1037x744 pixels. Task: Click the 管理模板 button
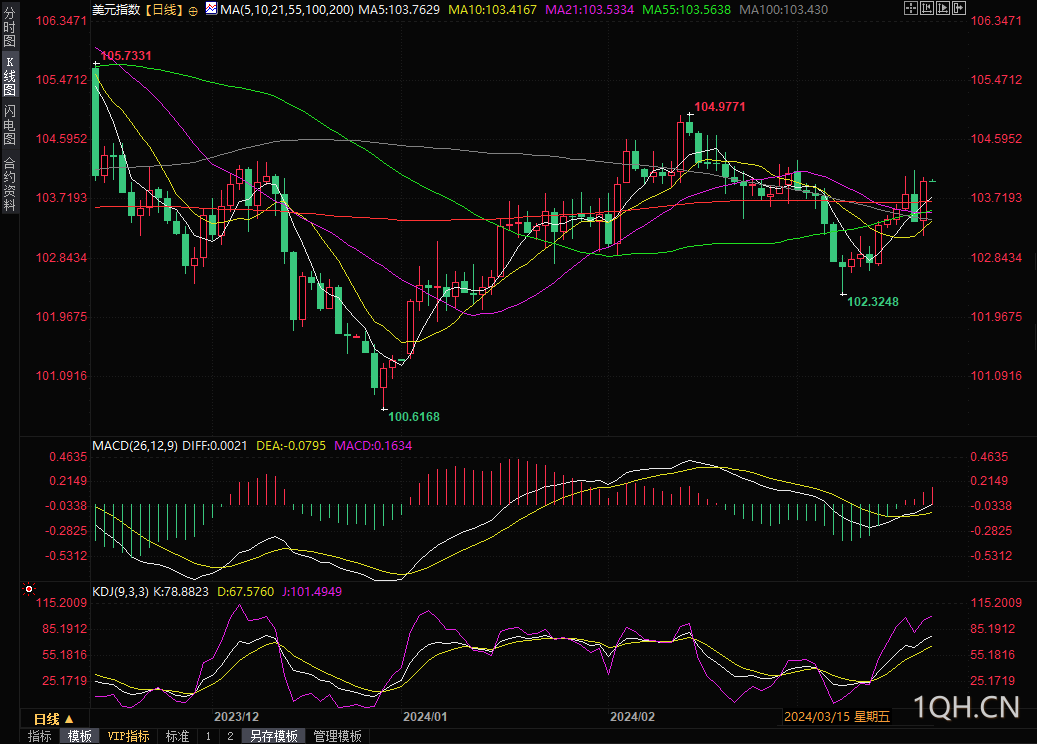tap(337, 736)
